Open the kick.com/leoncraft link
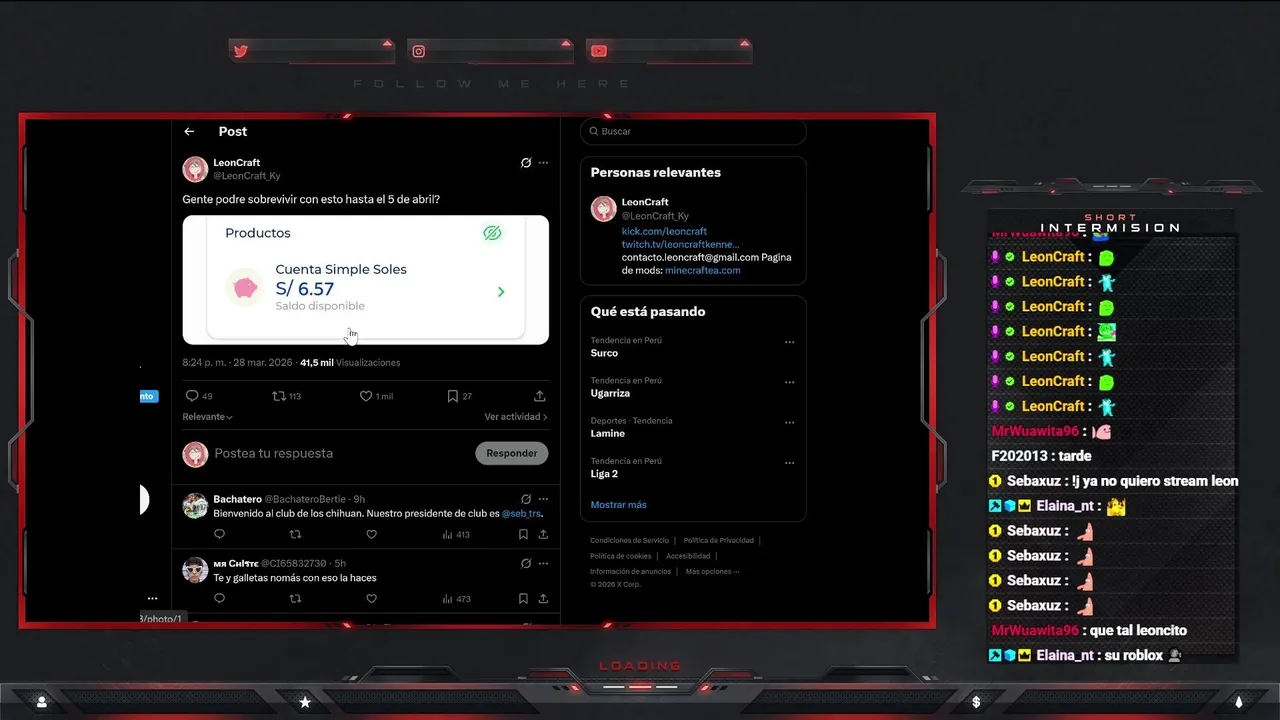This screenshot has height=720, width=1280. (664, 231)
